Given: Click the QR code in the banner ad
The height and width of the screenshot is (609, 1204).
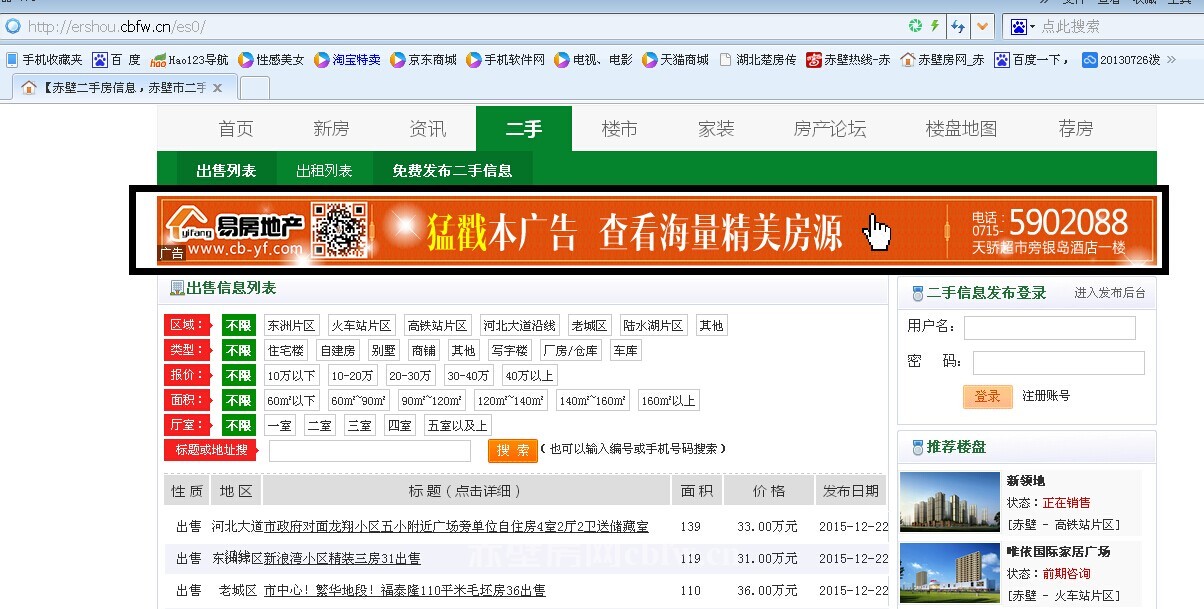Looking at the screenshot, I should [339, 230].
